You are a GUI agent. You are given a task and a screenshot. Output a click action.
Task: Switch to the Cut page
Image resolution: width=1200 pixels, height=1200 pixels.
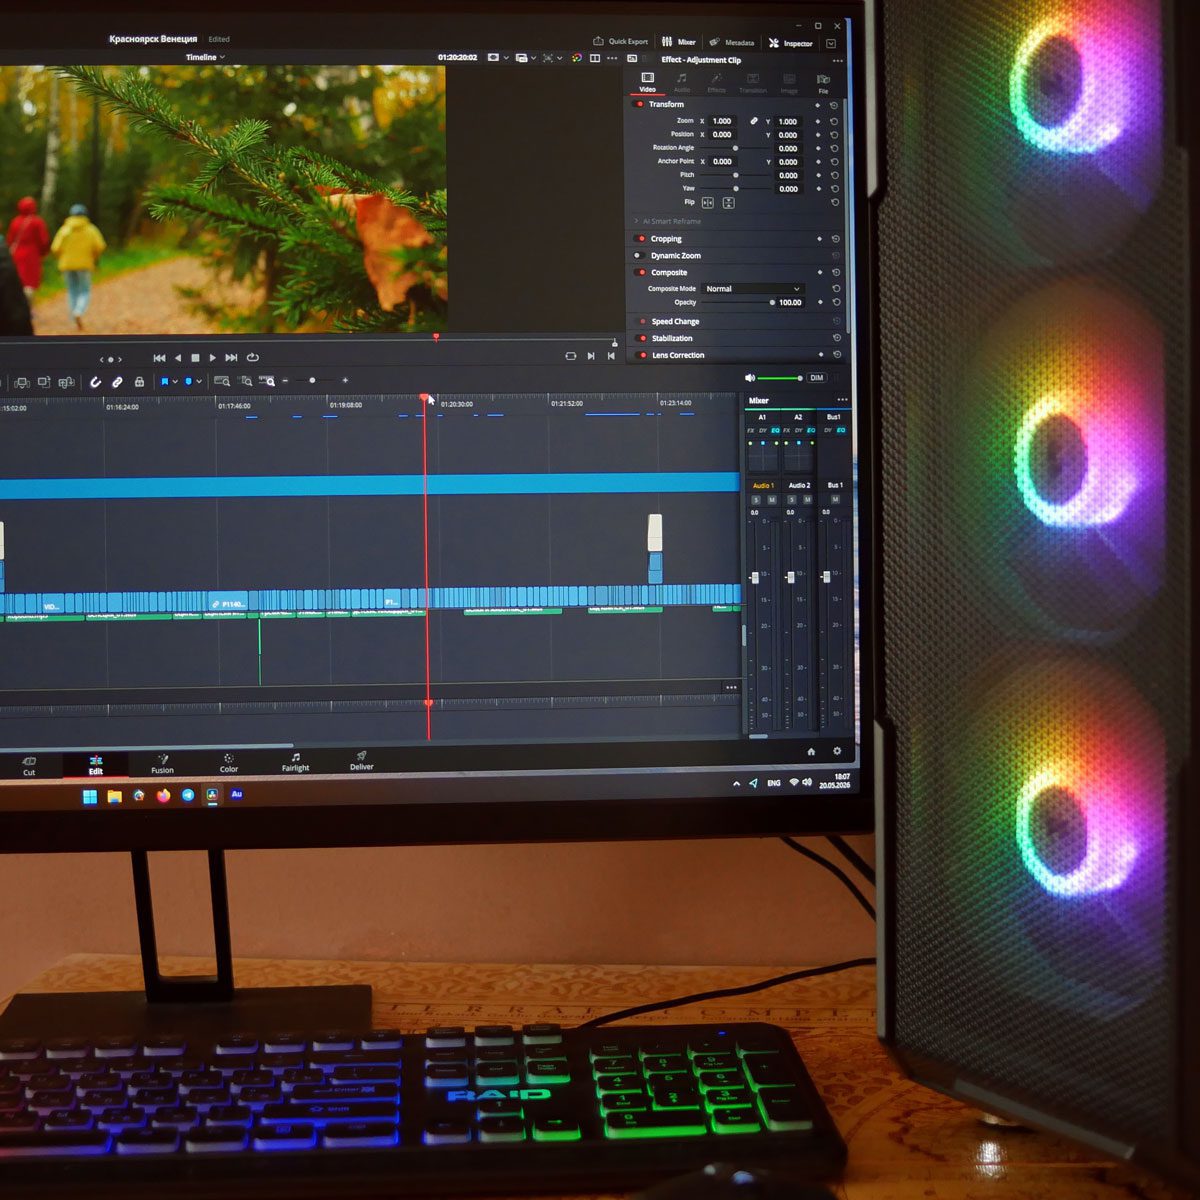[29, 766]
